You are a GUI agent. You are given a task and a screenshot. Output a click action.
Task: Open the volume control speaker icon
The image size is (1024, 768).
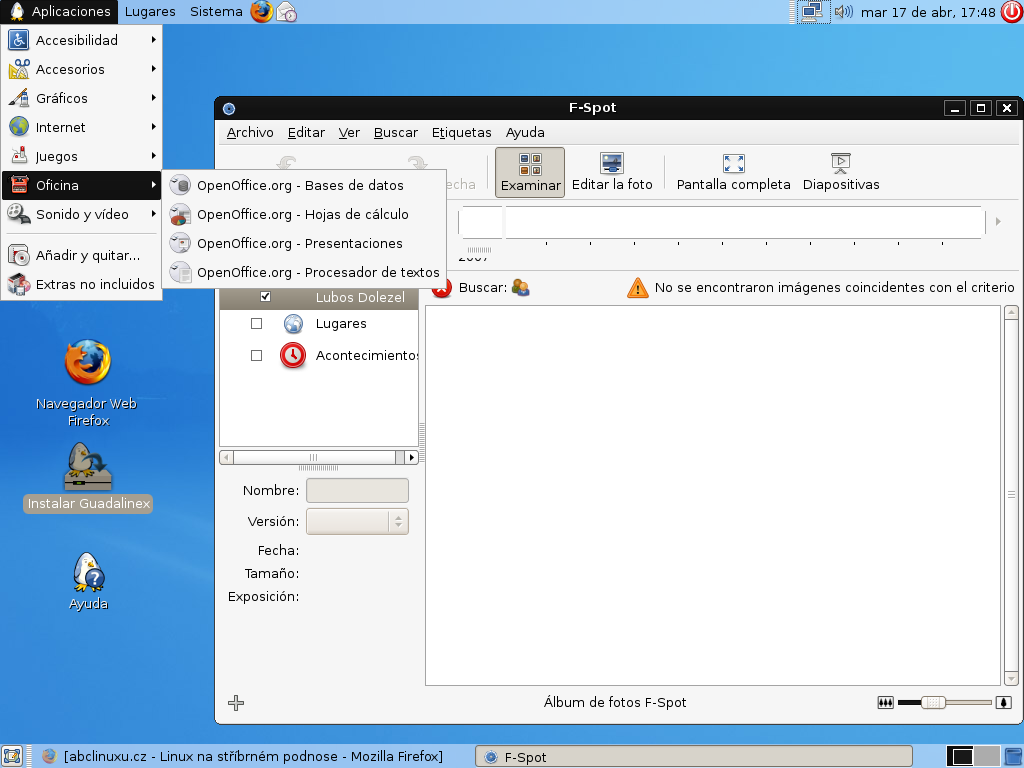coord(843,12)
